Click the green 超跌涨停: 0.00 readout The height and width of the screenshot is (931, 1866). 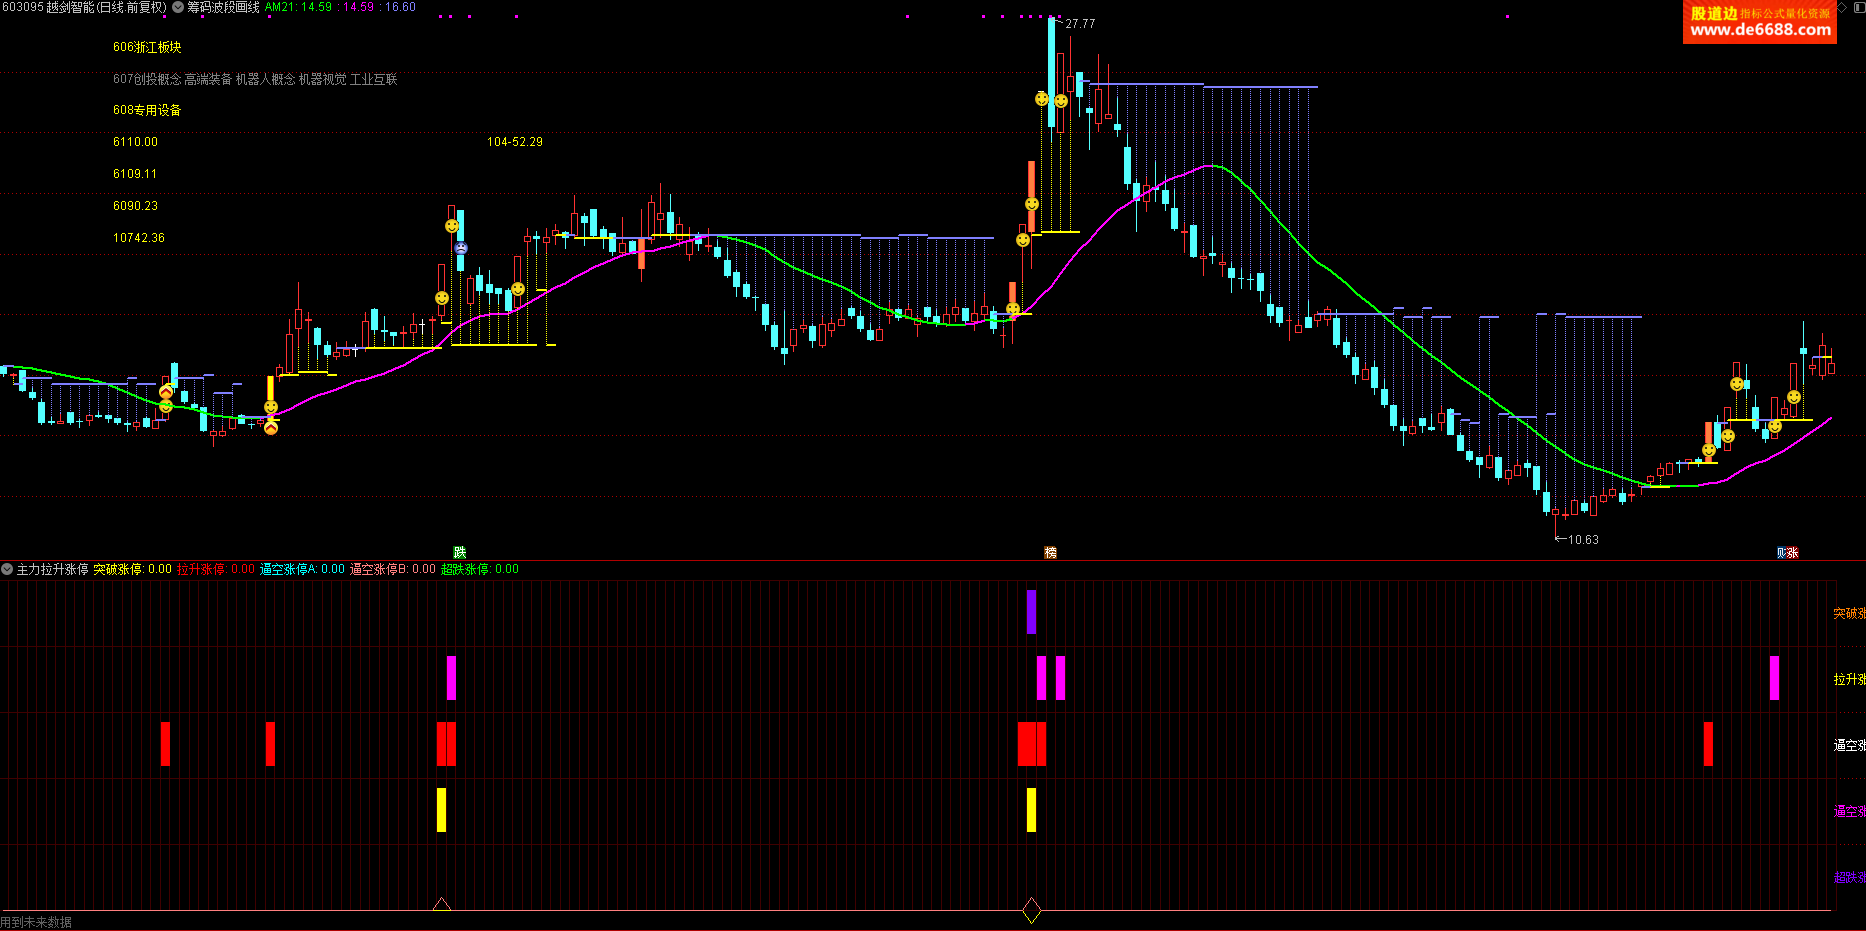[x=480, y=569]
